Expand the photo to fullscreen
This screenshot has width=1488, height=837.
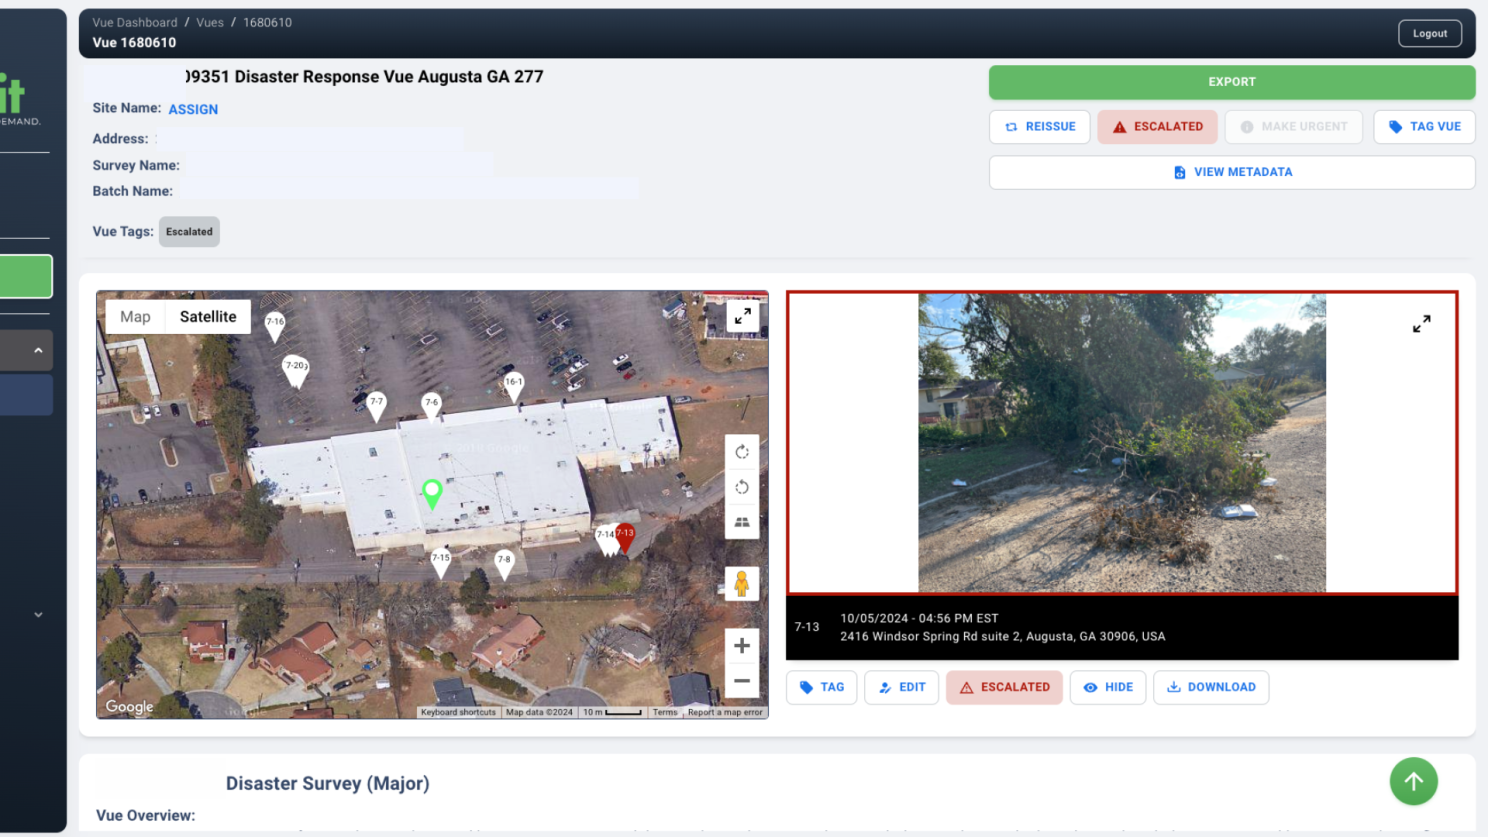click(1421, 324)
